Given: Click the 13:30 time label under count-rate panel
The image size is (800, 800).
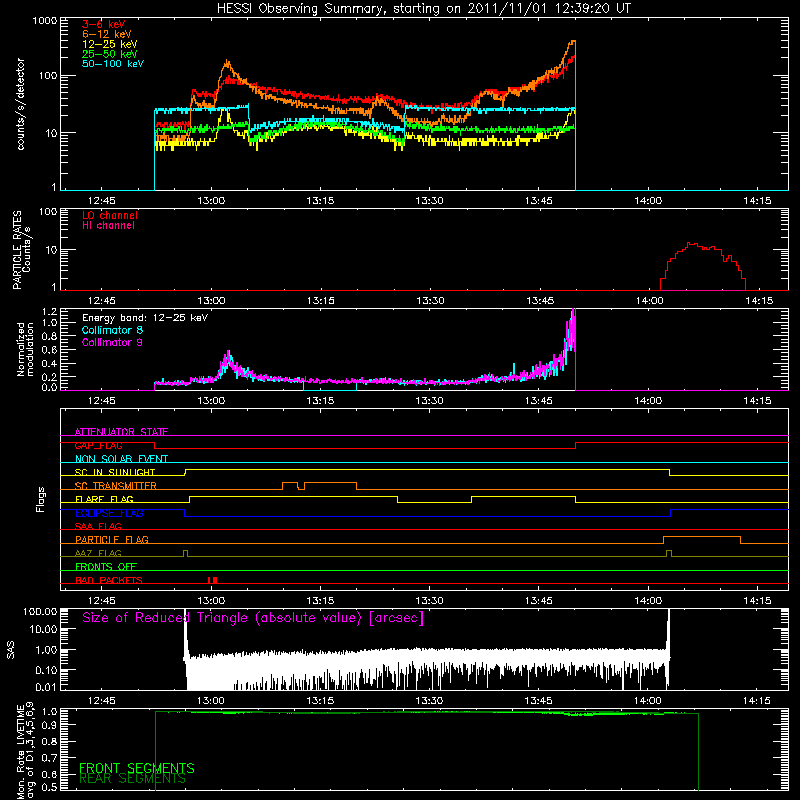Looking at the screenshot, I should (x=429, y=200).
